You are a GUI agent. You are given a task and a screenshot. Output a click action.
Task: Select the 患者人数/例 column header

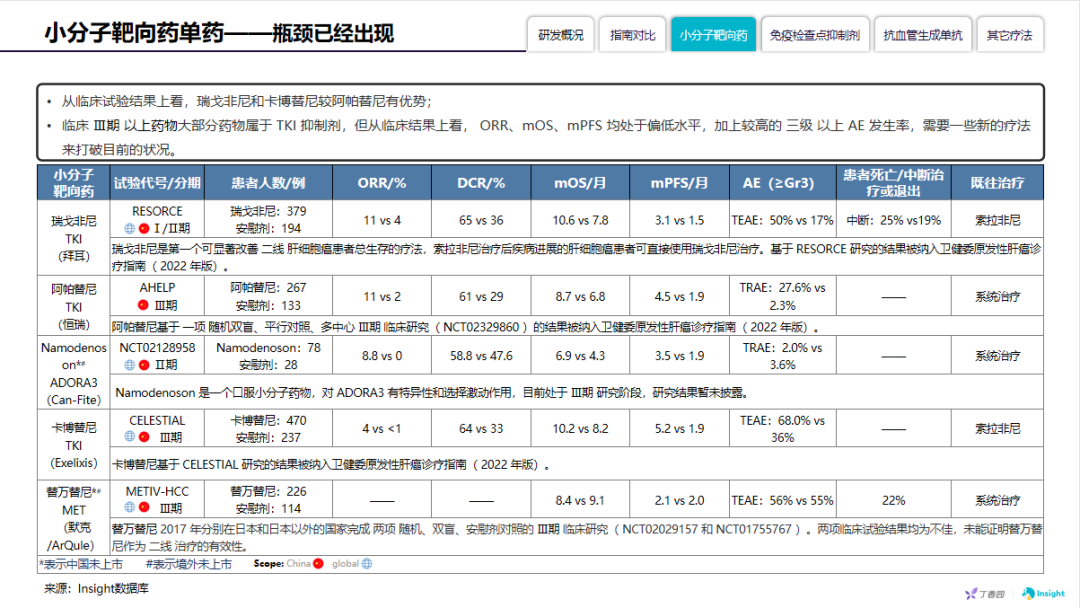pyautogui.click(x=269, y=182)
